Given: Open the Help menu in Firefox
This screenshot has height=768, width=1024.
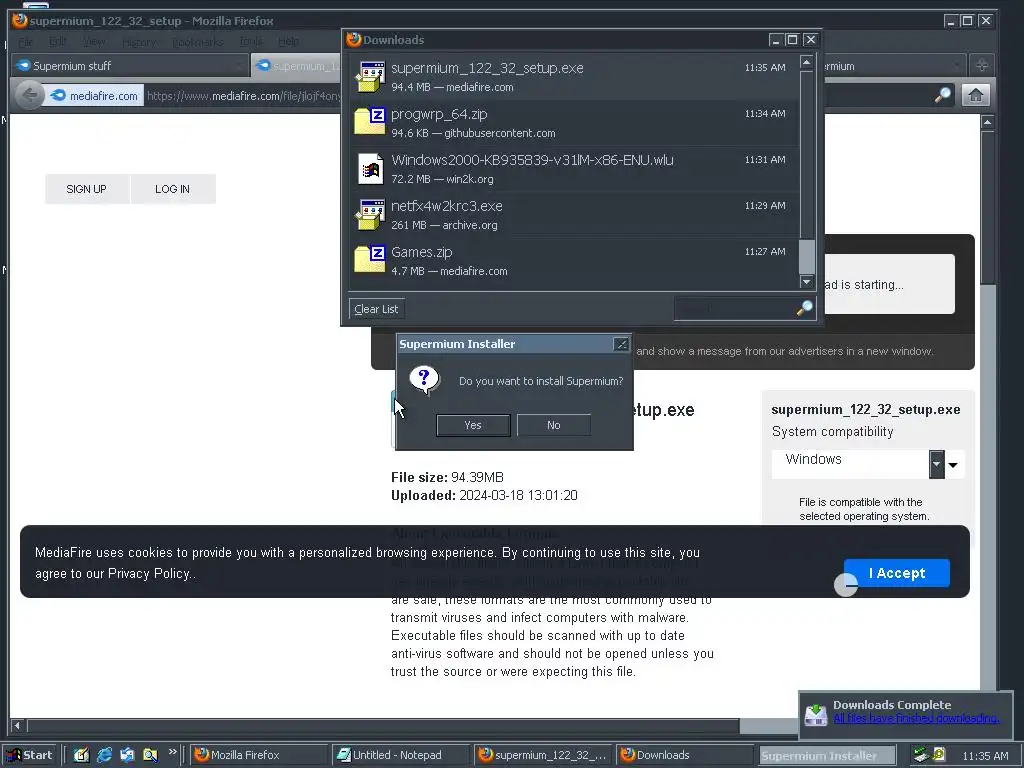Looking at the screenshot, I should tap(289, 42).
